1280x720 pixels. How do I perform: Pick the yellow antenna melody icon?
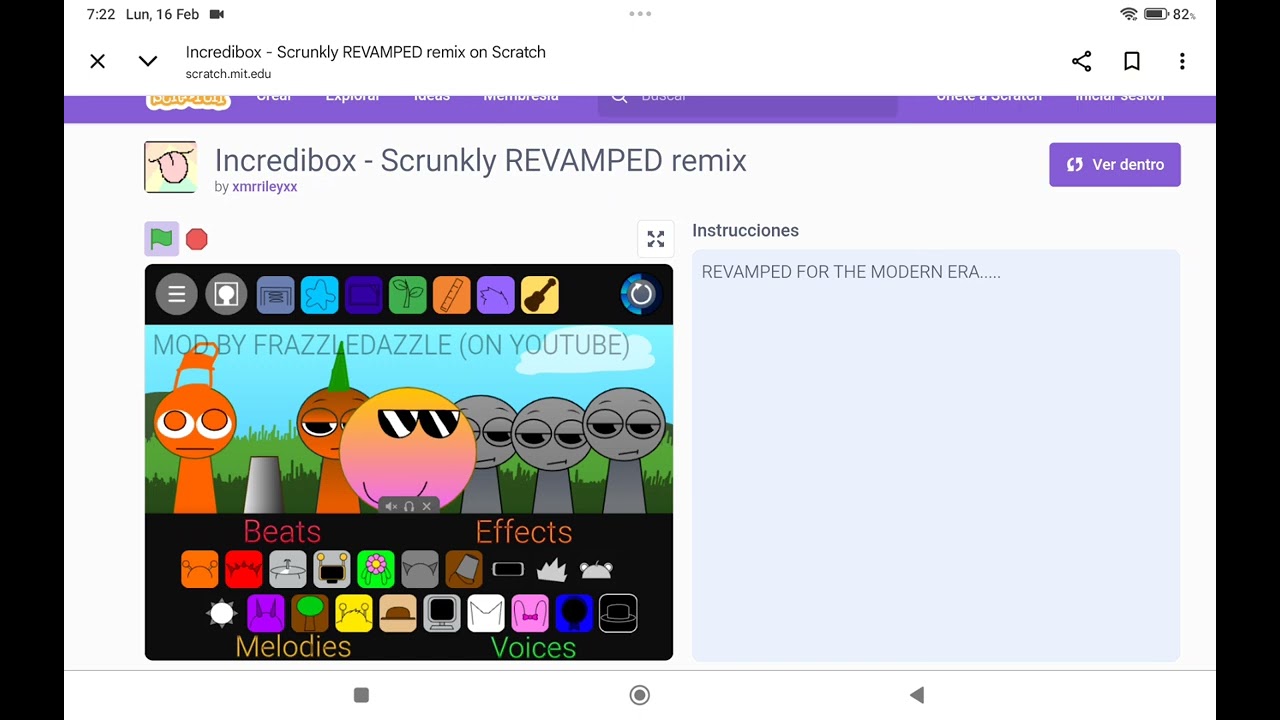[x=354, y=613]
